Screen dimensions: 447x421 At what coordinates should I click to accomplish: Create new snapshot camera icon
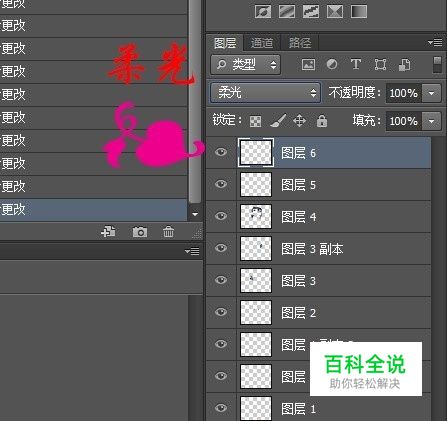140,231
